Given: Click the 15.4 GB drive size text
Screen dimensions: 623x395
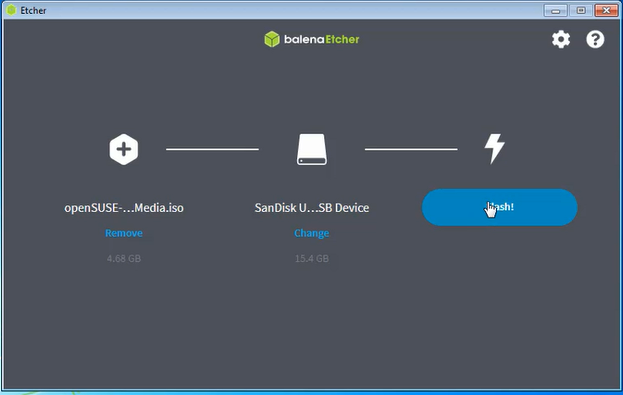Looking at the screenshot, I should (312, 258).
